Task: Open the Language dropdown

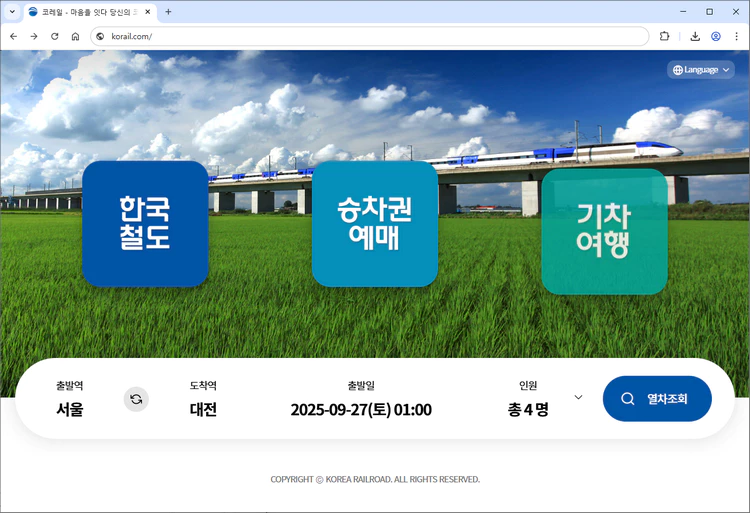Action: pos(701,70)
